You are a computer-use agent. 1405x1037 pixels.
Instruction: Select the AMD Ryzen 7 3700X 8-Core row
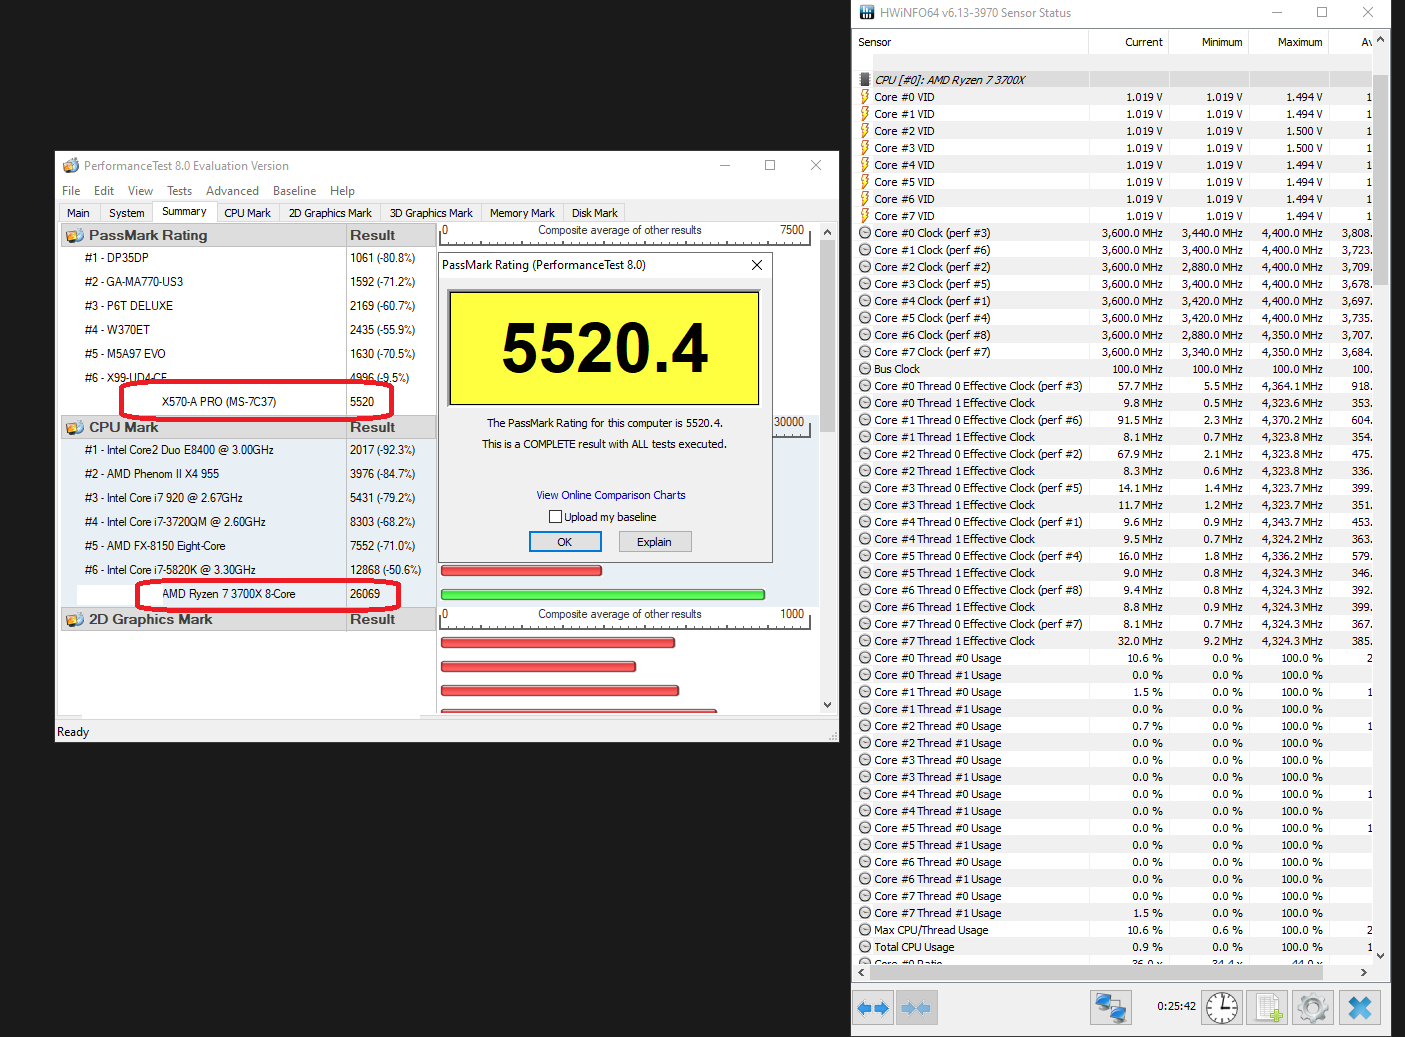tap(248, 594)
